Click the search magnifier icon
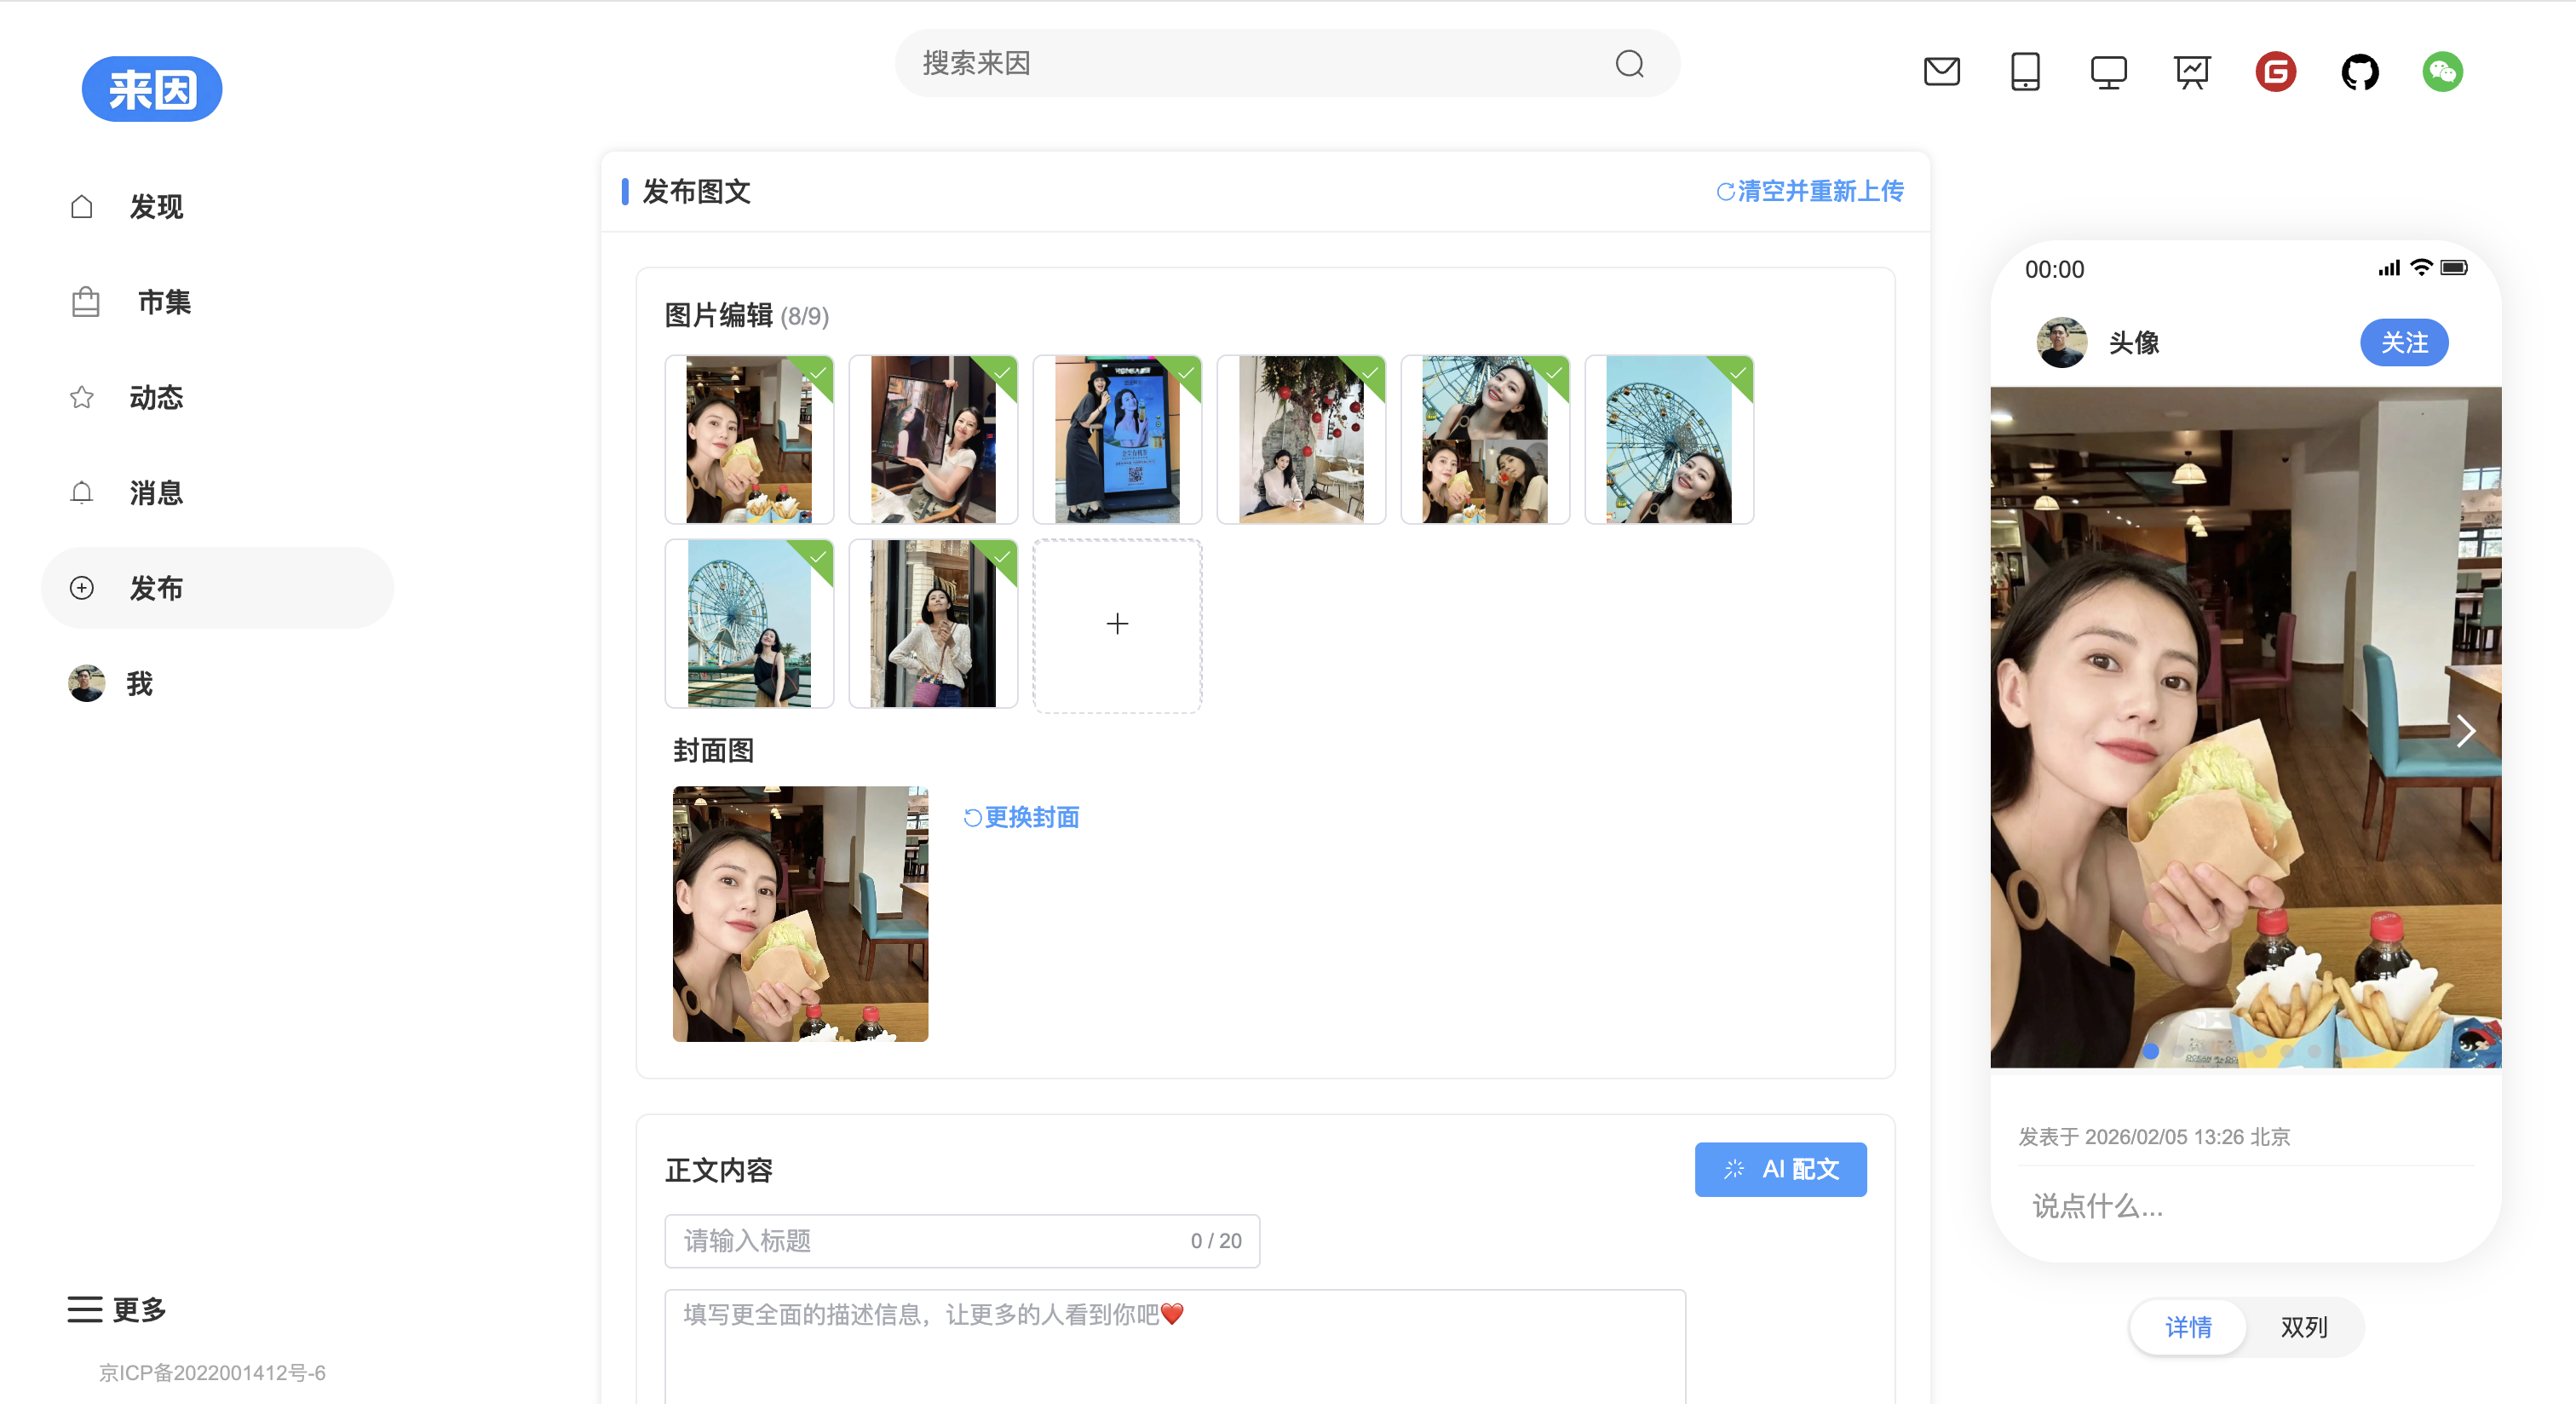The image size is (2576, 1404). tap(1629, 64)
